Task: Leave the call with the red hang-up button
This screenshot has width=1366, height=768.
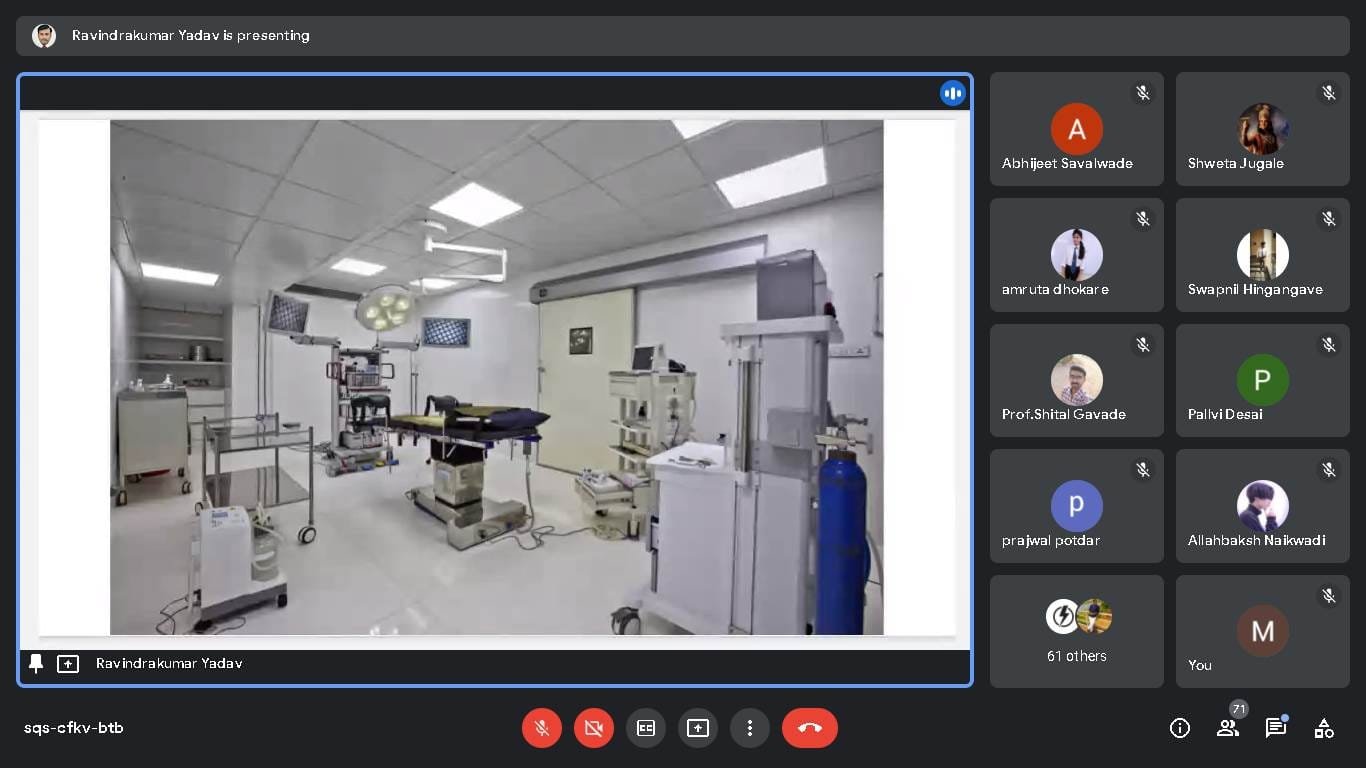Action: pos(810,728)
